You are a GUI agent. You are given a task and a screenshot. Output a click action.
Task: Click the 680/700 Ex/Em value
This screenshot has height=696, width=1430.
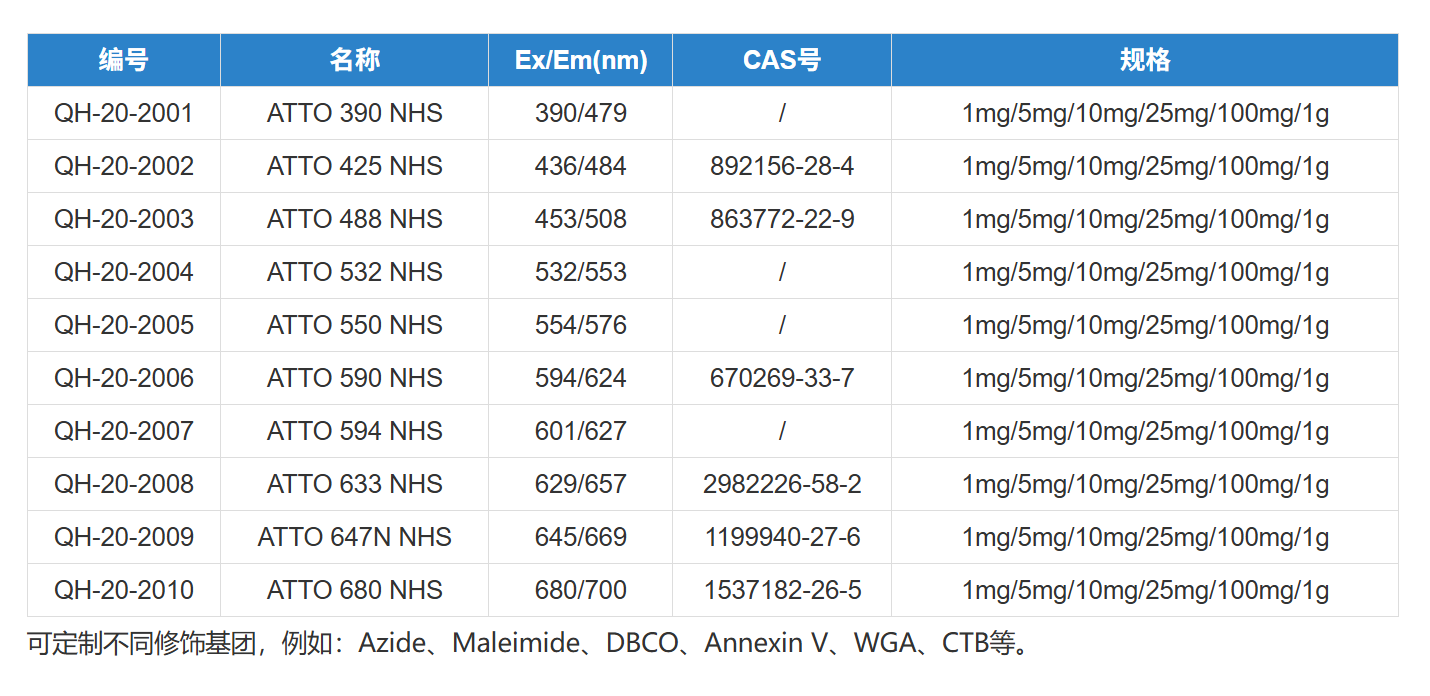[x=581, y=590]
